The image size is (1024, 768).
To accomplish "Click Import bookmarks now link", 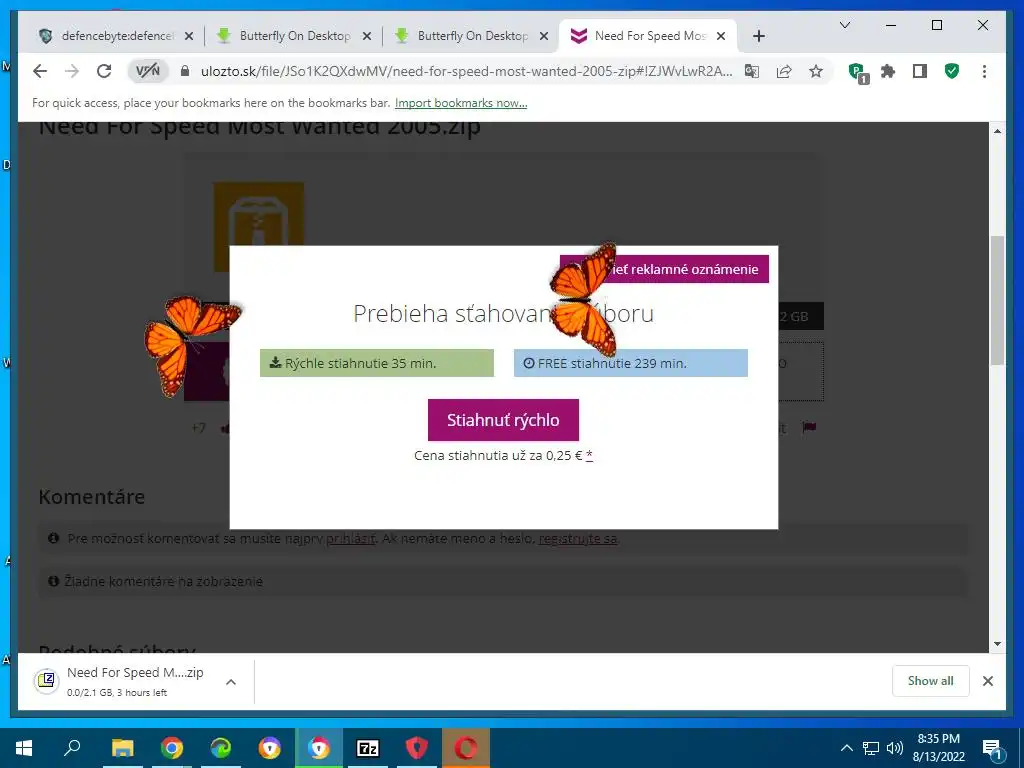I will coord(461,103).
